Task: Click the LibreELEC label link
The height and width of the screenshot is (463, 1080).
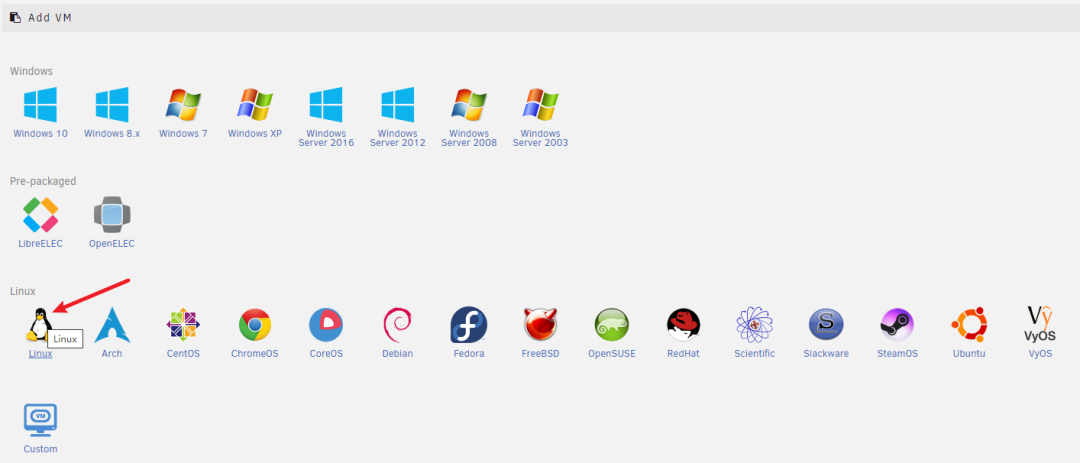Action: click(40, 243)
